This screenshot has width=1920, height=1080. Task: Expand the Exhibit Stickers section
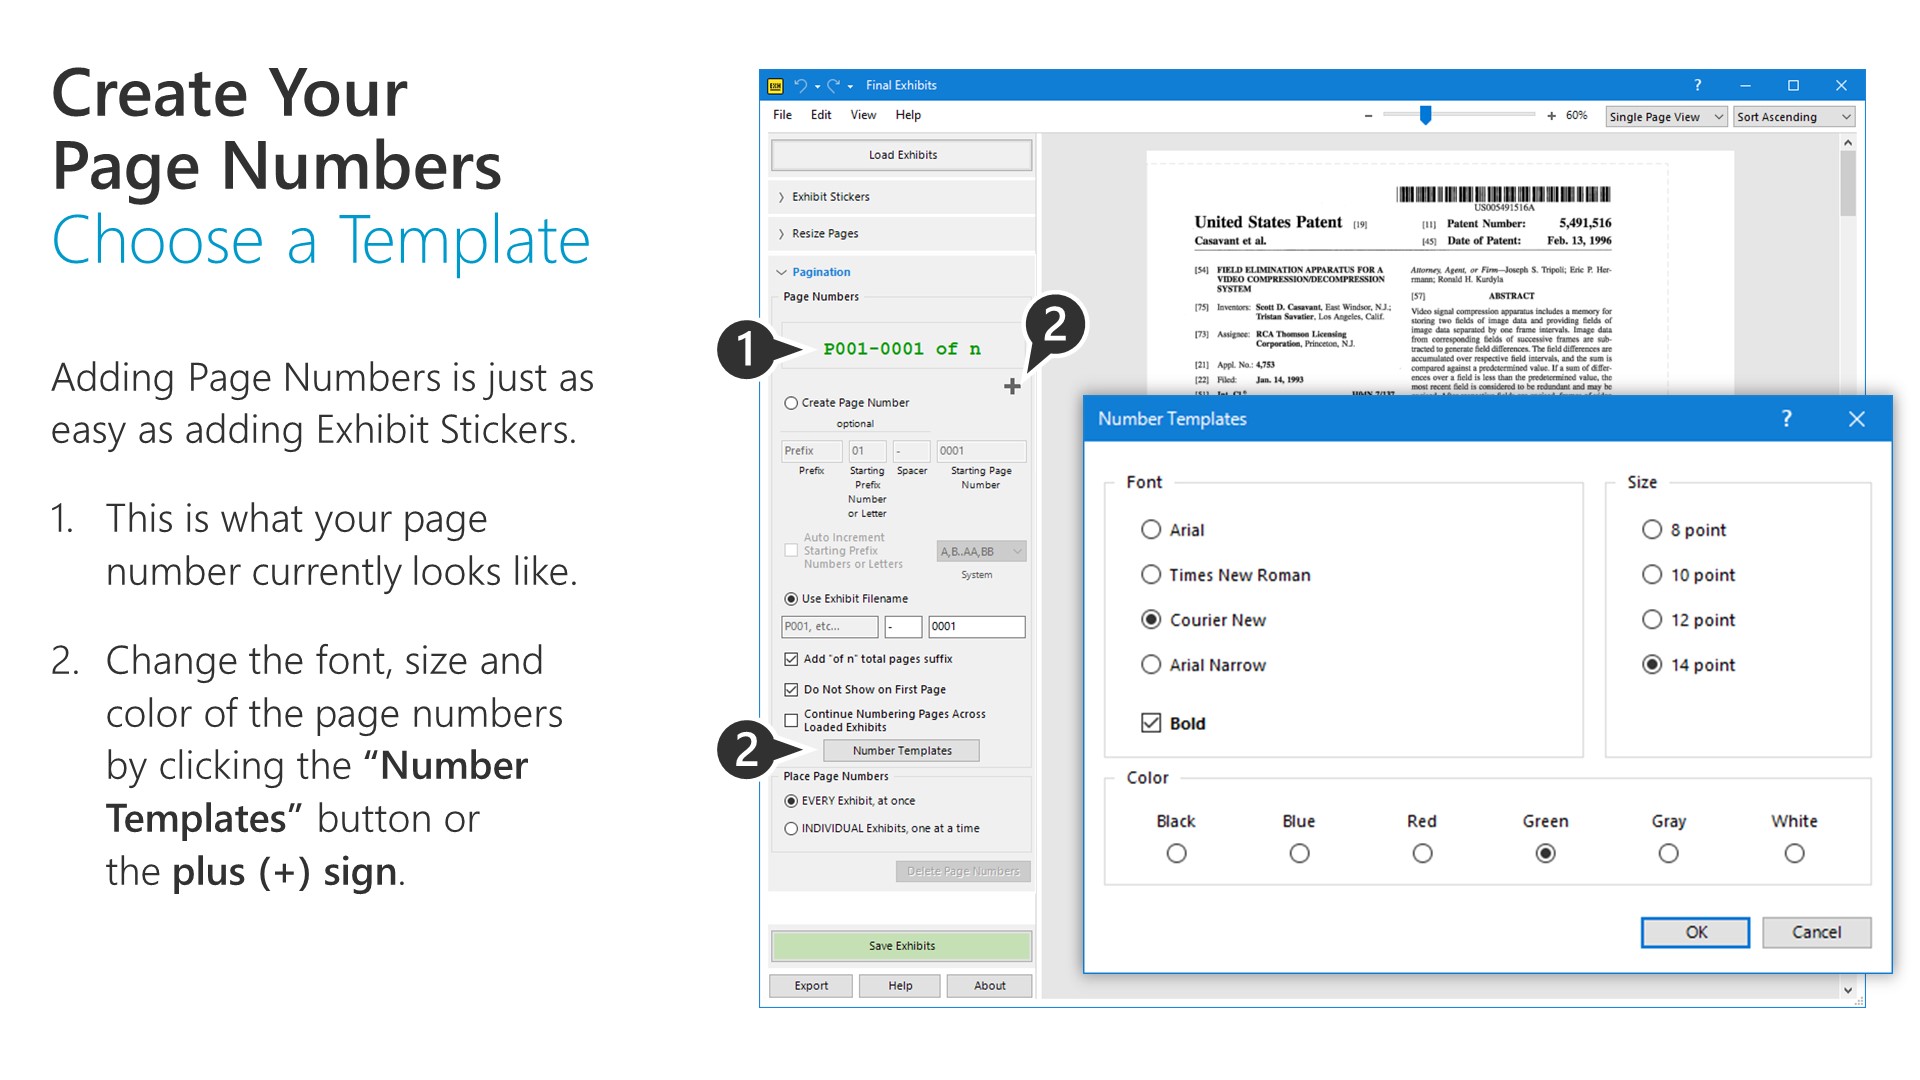point(830,197)
